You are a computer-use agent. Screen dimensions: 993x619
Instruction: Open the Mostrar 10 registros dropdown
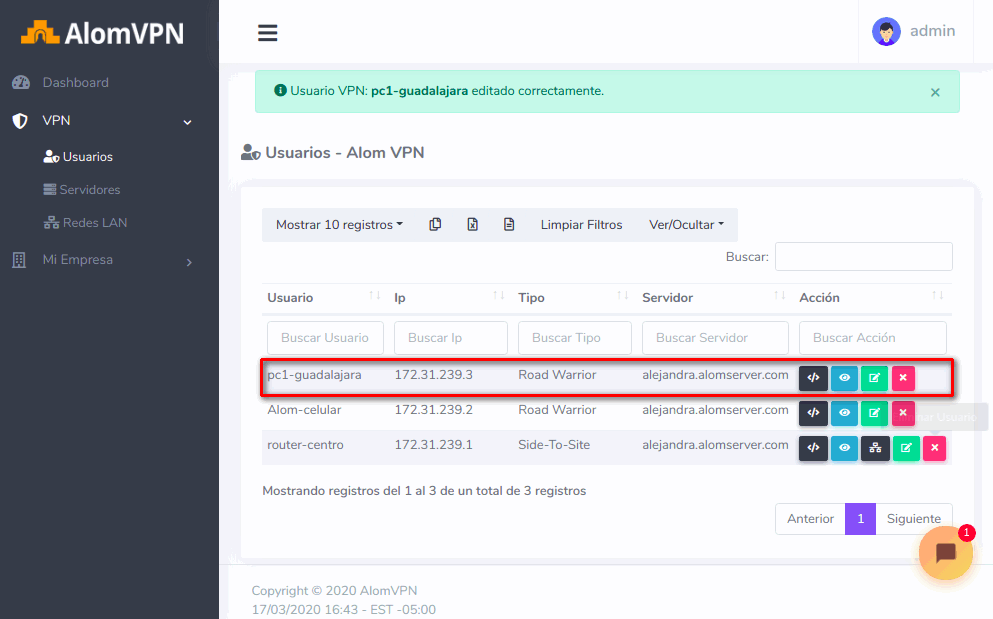point(339,225)
